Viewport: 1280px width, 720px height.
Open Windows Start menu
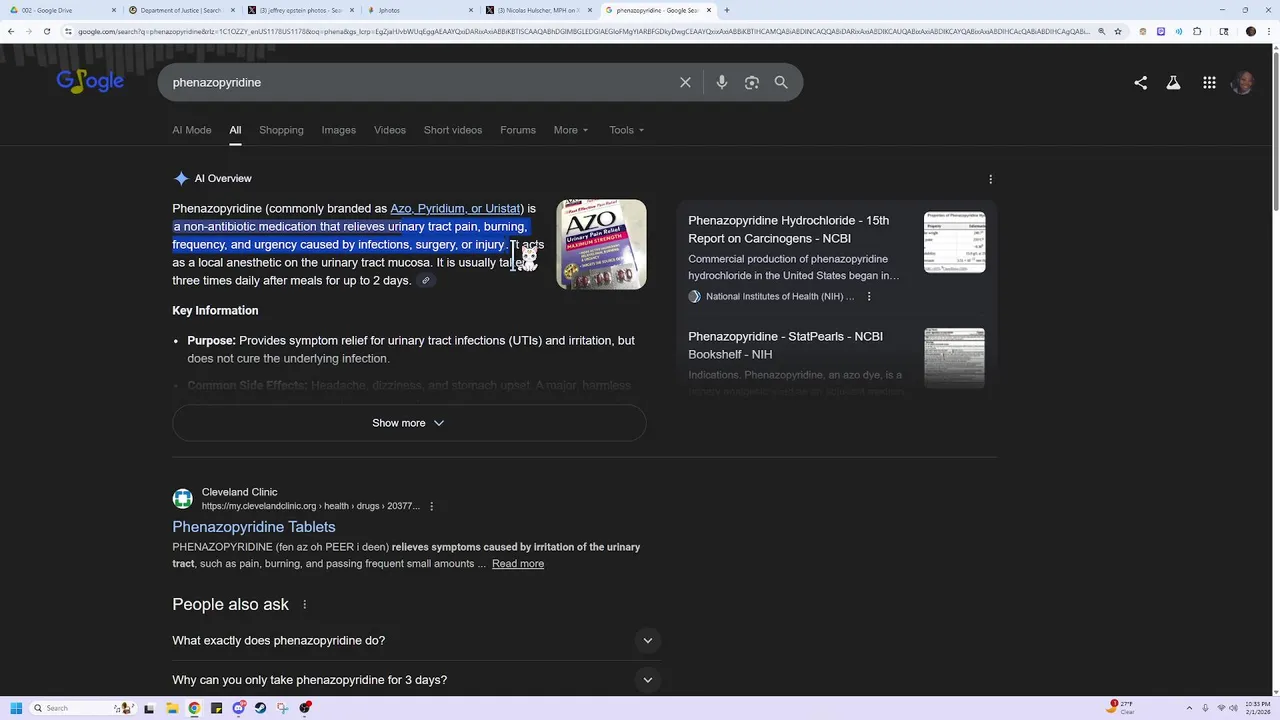[16, 708]
